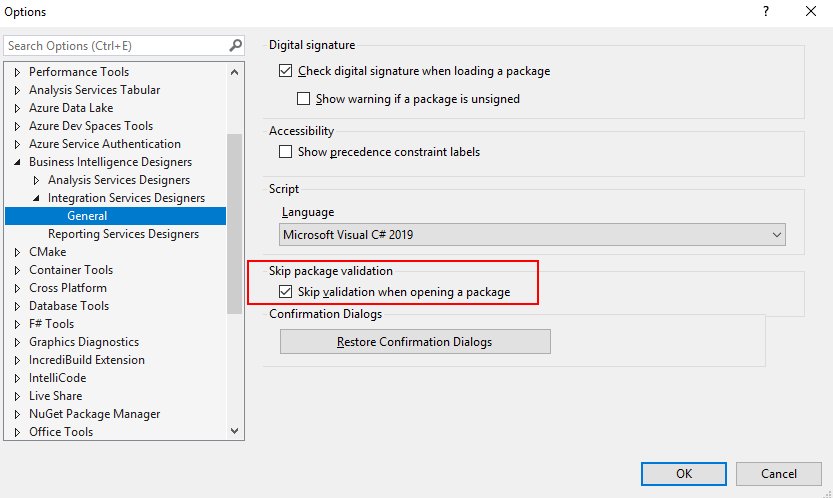Click the help question mark icon
Viewport: 833px width, 498px height.
pos(766,11)
